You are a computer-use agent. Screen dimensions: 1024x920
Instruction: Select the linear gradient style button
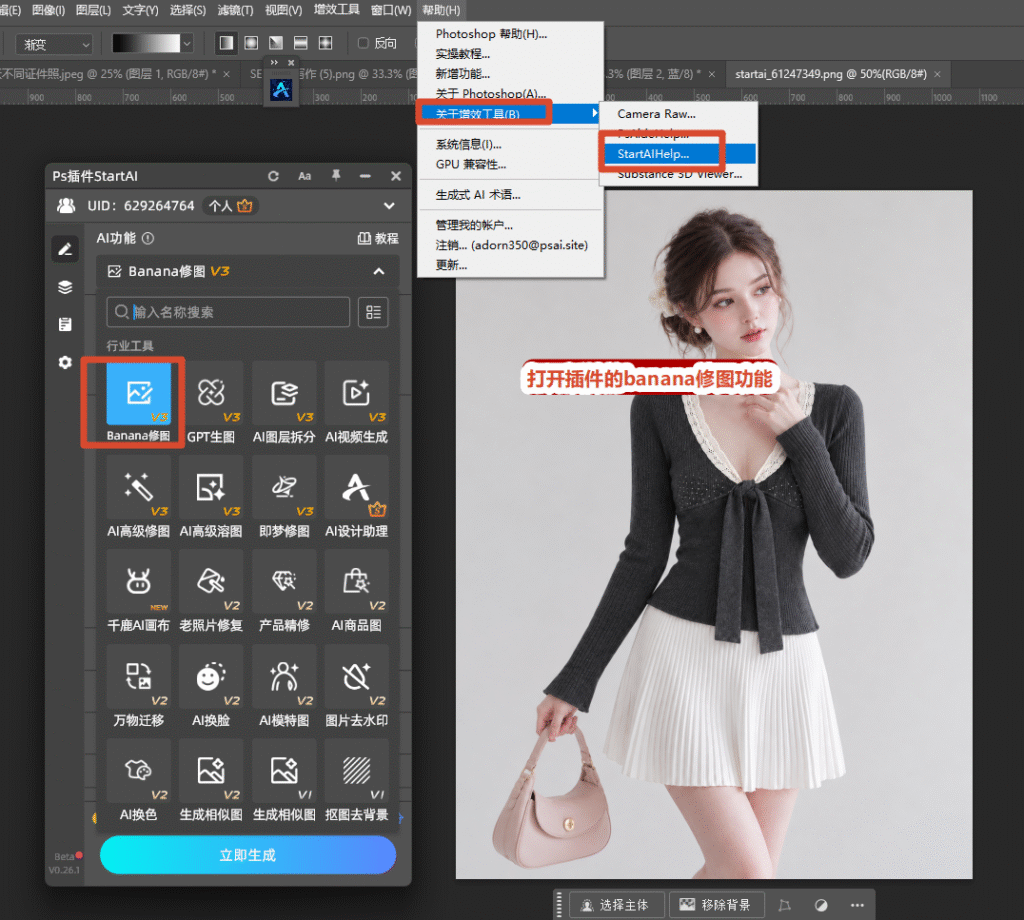coord(226,43)
